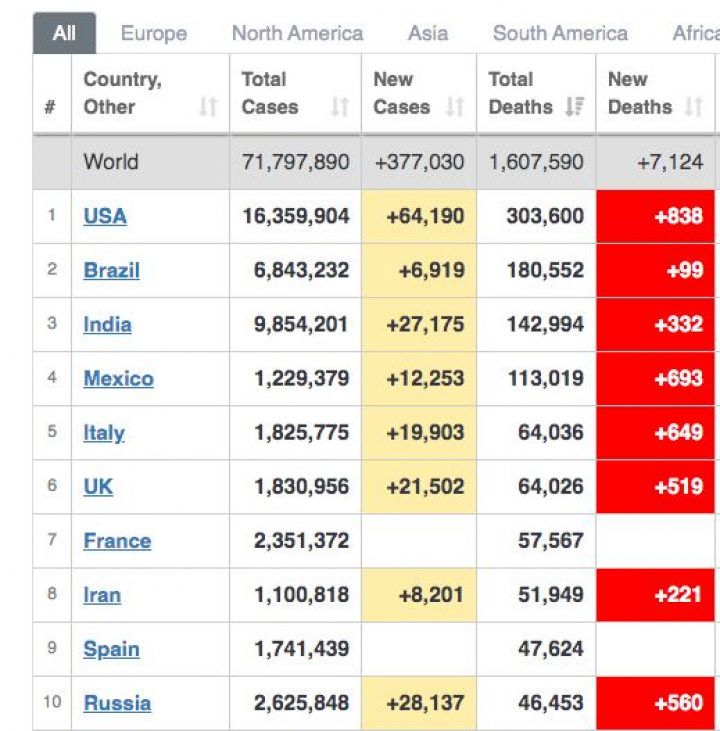Image resolution: width=720 pixels, height=731 pixels.
Task: Open the North America tab
Action: [297, 33]
